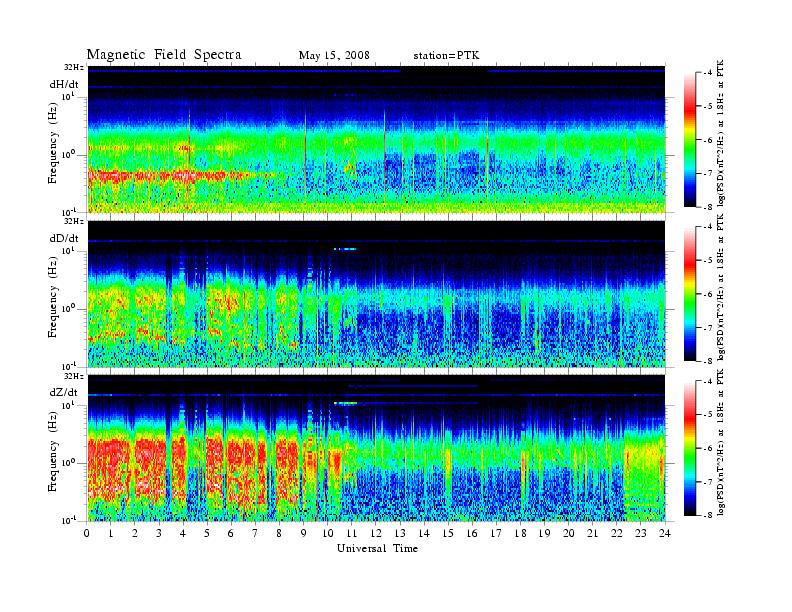
Task: Click the Frequency (Hz) label of the dD/dt panel
Action: coord(53,299)
